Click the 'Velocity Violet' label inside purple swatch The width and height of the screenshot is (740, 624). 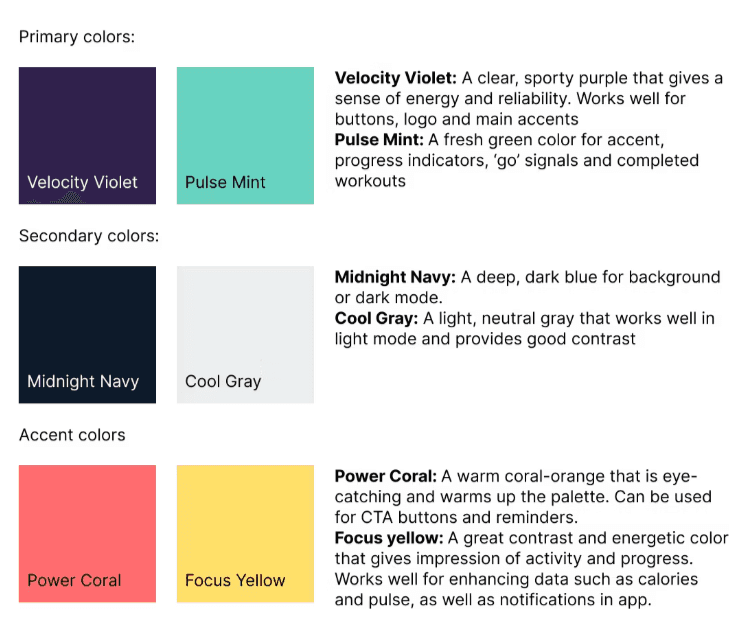tap(82, 182)
